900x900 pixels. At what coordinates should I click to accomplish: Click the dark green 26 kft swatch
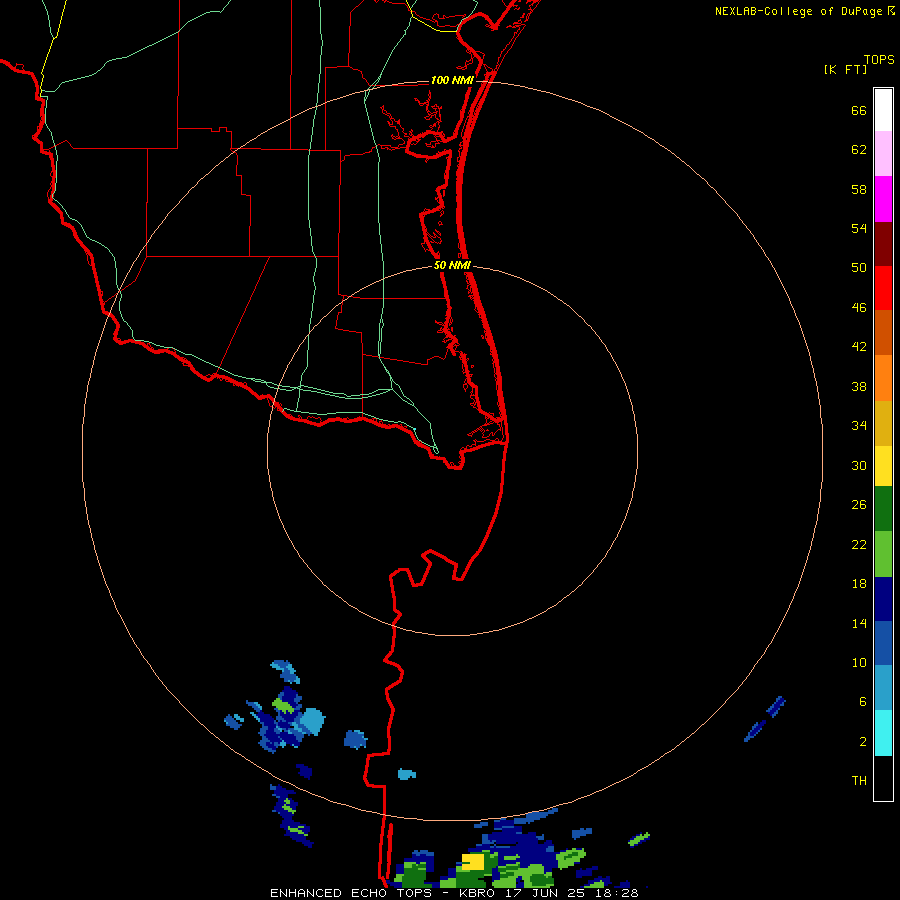pyautogui.click(x=883, y=509)
